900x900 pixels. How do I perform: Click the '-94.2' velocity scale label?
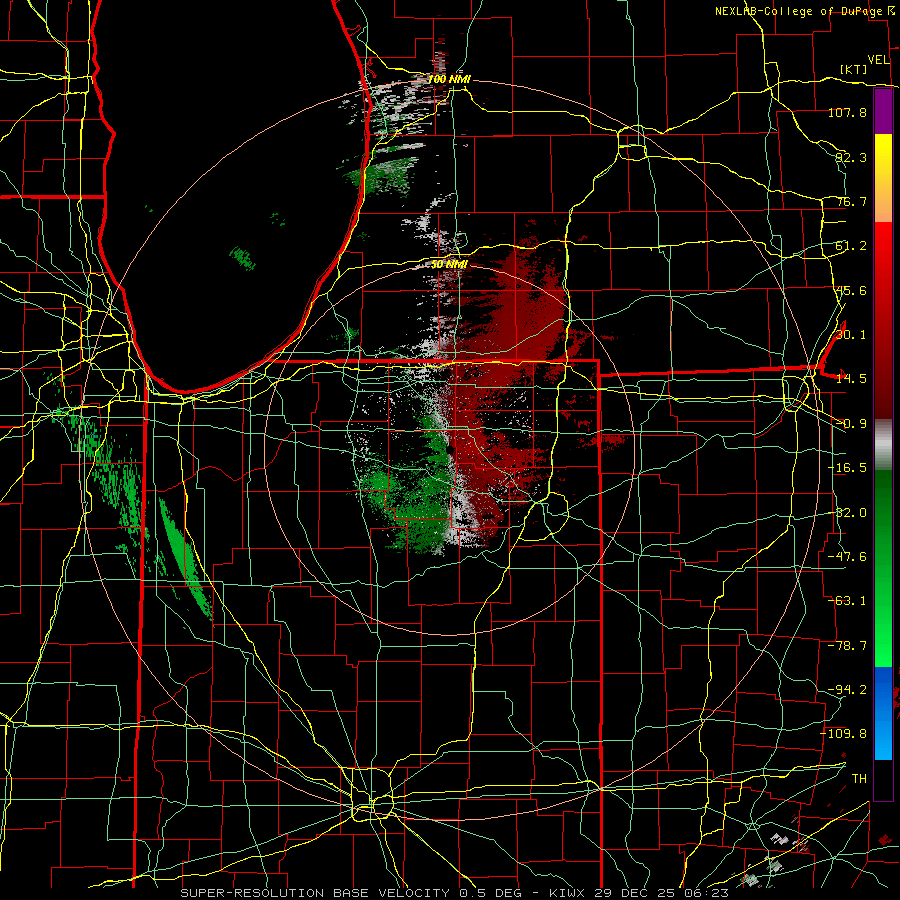(847, 689)
